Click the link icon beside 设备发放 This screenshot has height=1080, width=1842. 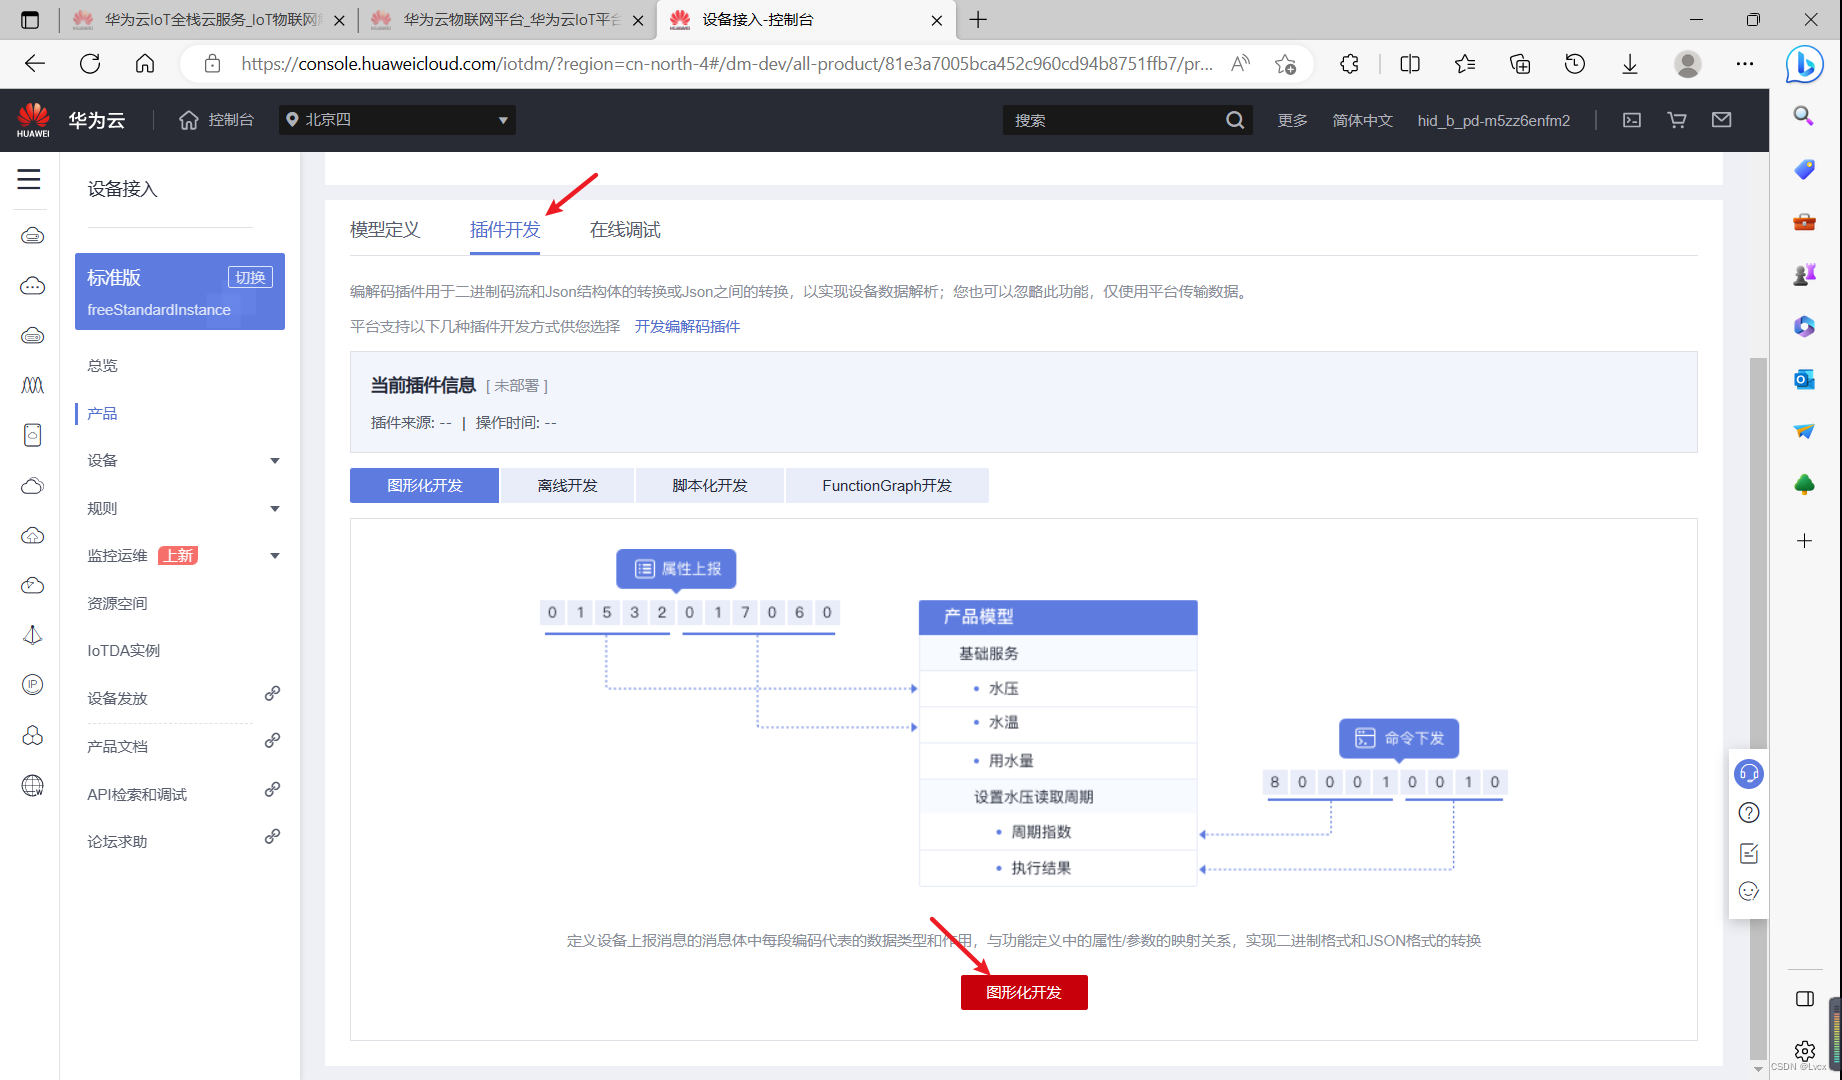pos(272,693)
